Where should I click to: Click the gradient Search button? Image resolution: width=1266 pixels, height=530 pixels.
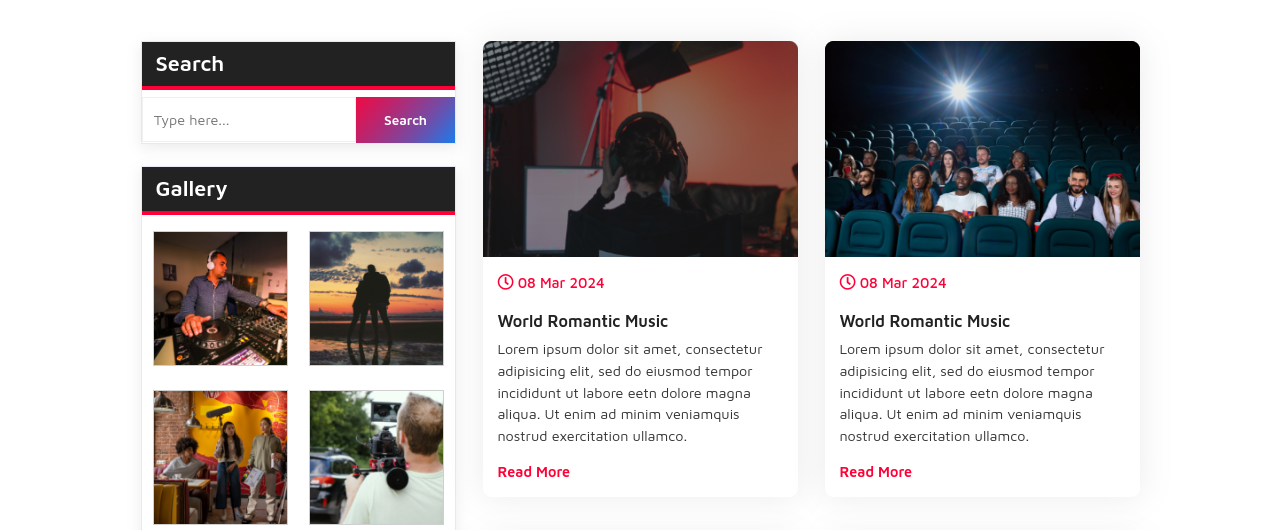[x=405, y=120]
